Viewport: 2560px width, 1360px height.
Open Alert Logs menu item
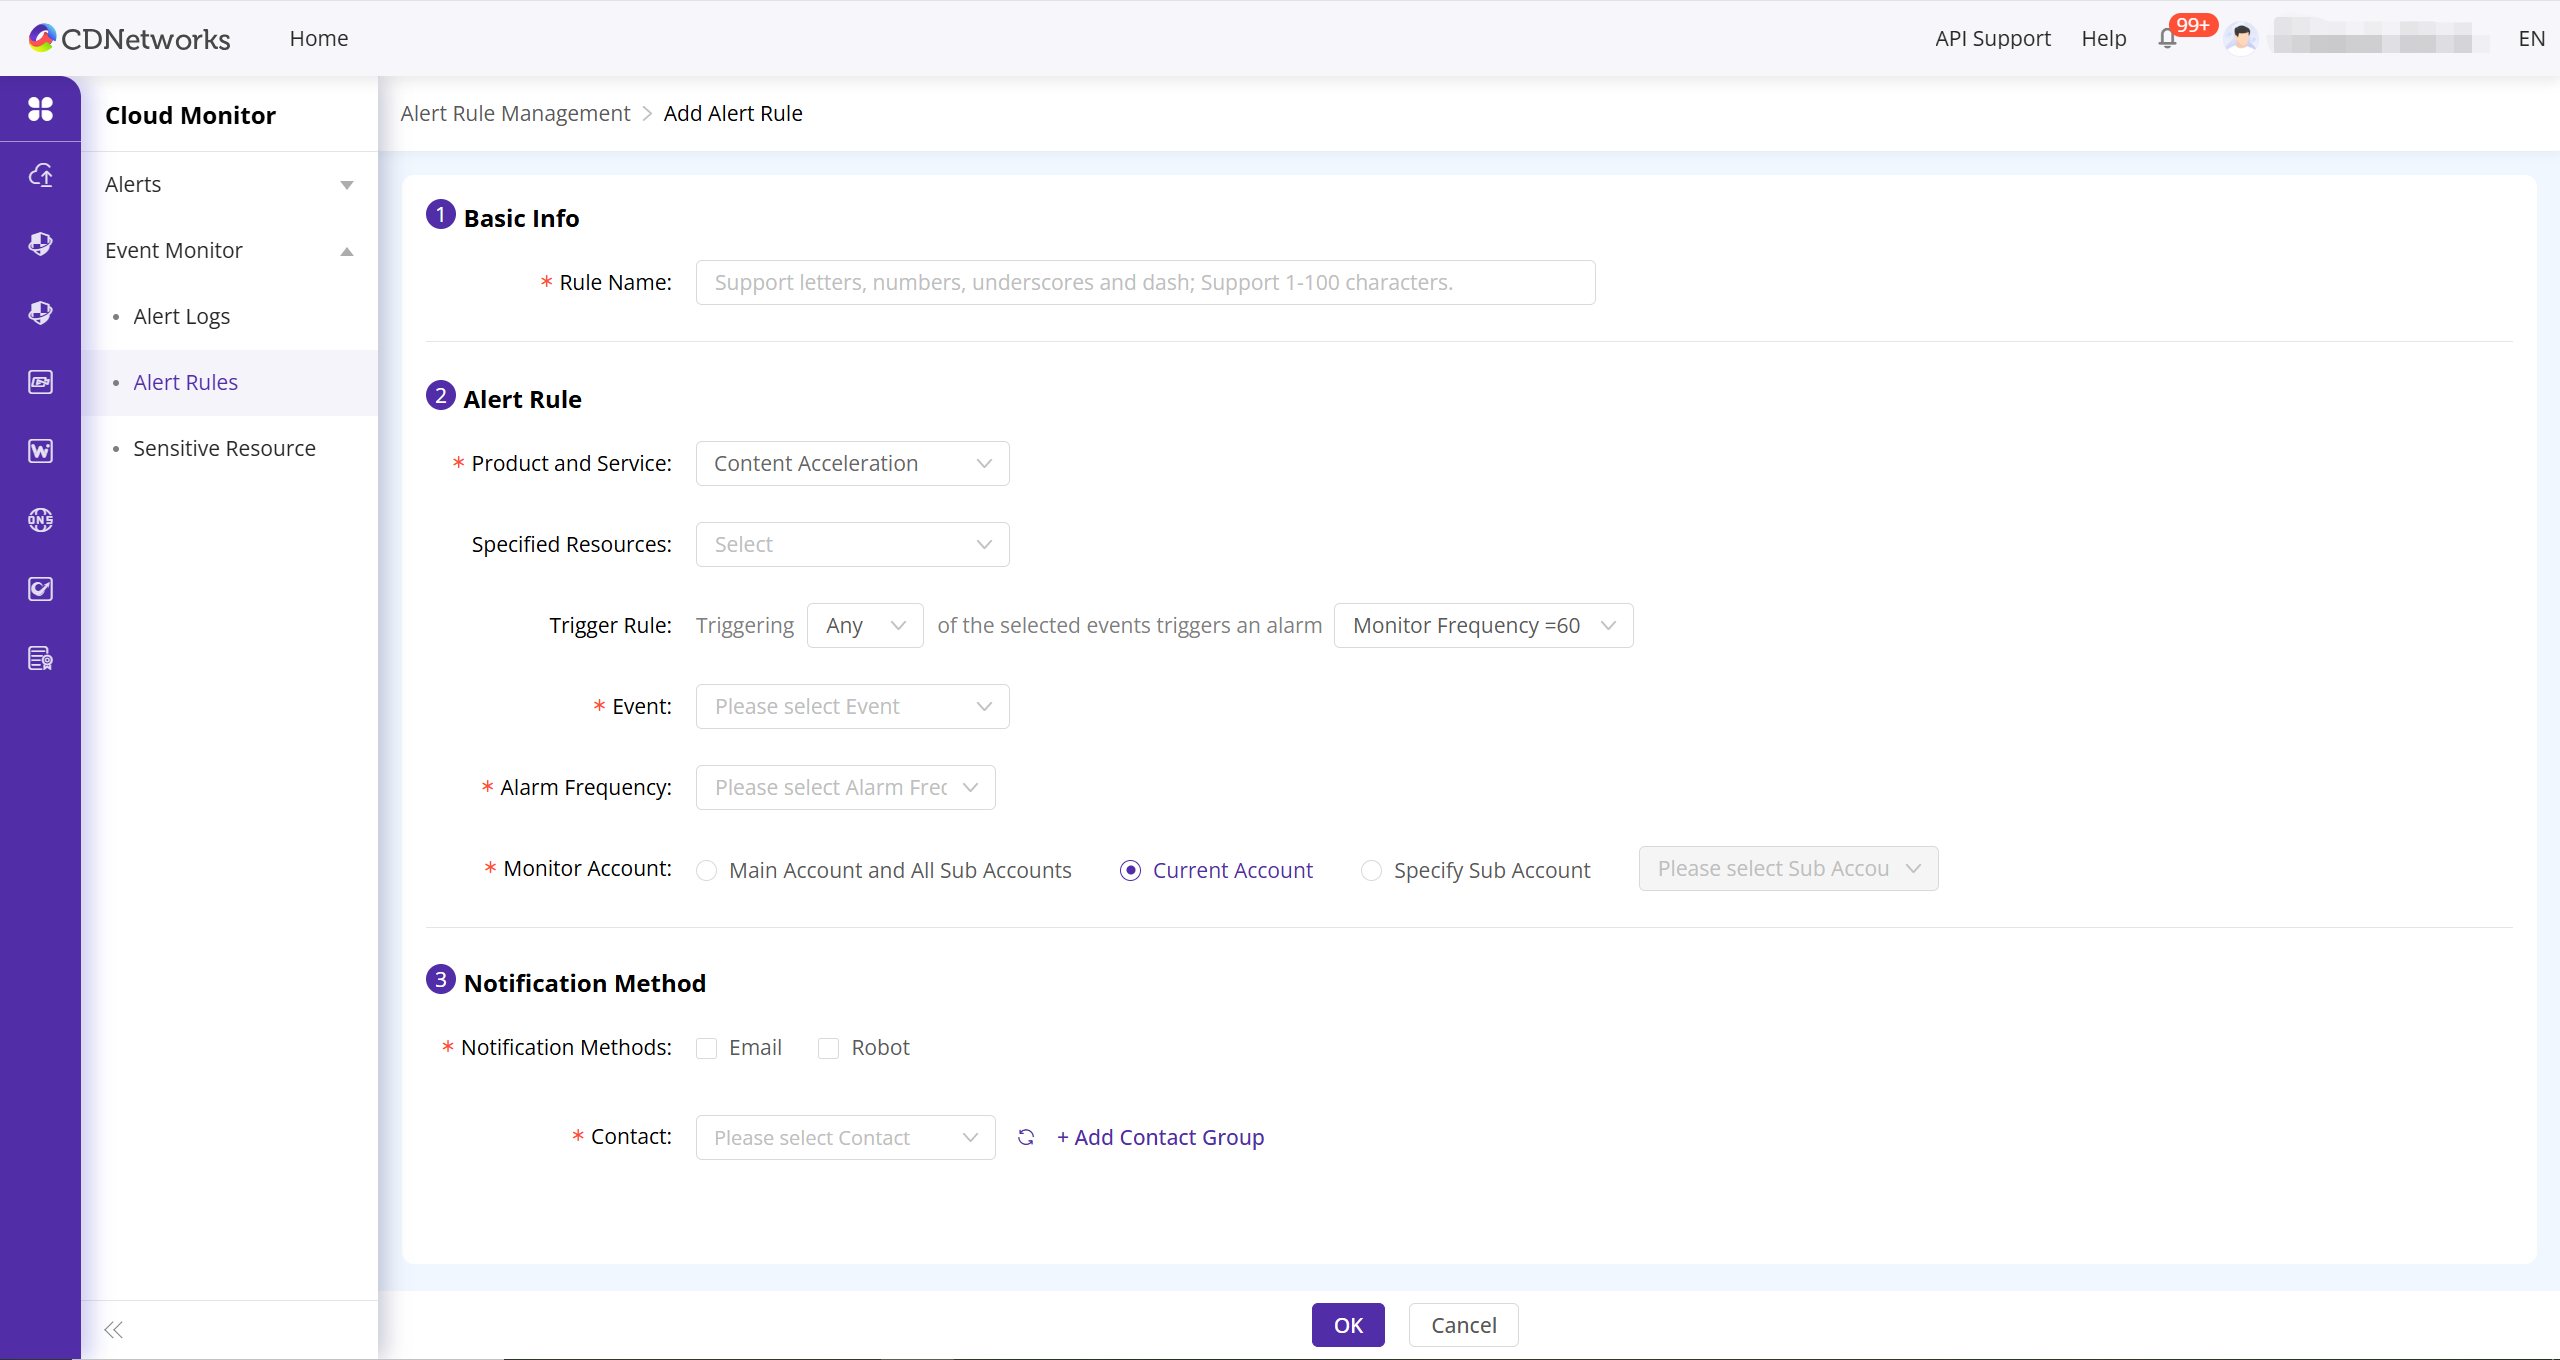click(x=181, y=316)
